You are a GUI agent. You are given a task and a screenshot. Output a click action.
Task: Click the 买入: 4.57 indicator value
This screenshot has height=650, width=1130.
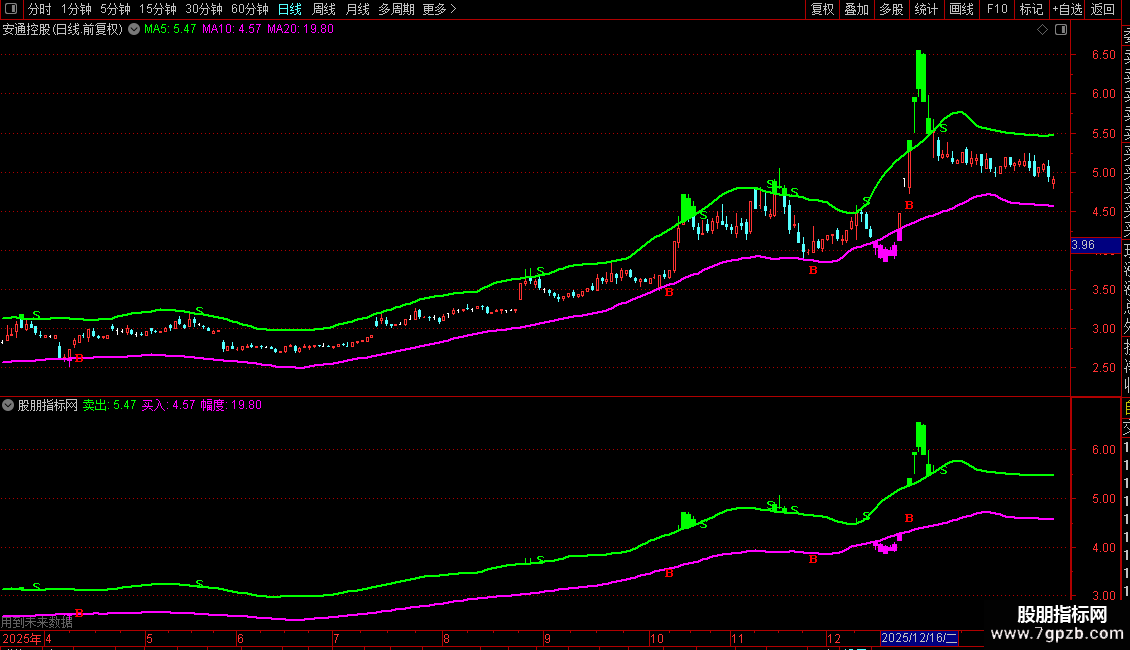[168, 405]
